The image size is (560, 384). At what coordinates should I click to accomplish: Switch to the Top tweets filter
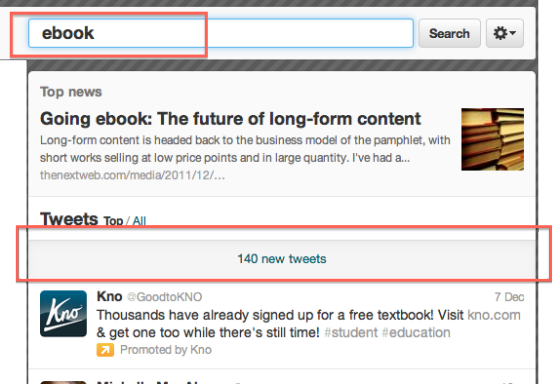113,221
